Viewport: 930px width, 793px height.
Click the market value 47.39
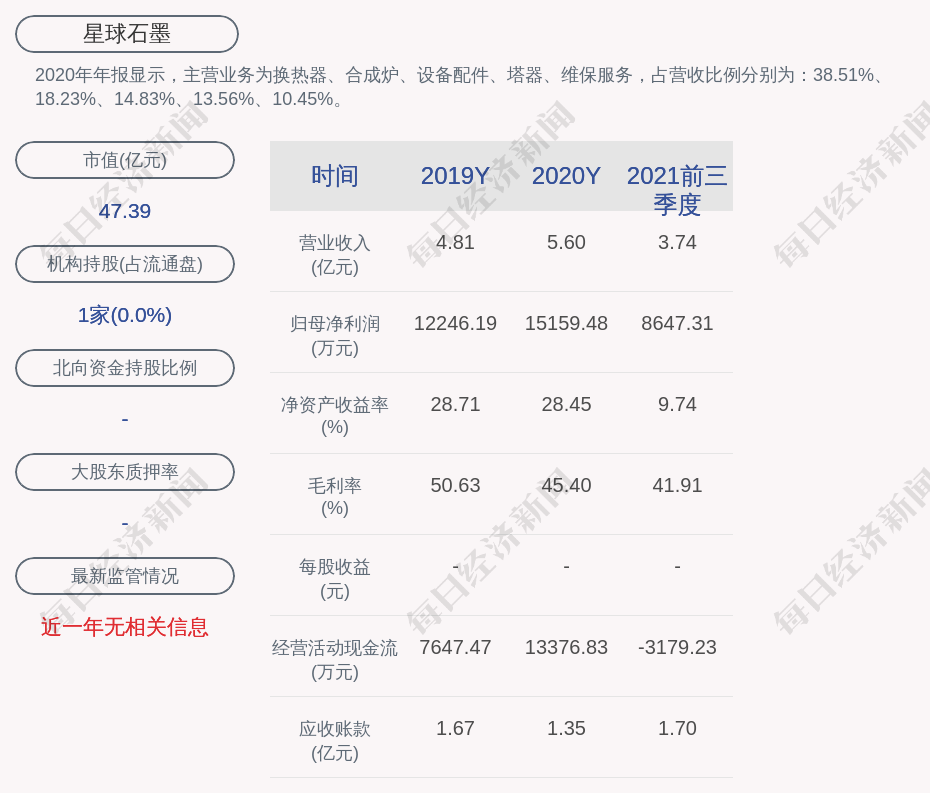coord(125,211)
